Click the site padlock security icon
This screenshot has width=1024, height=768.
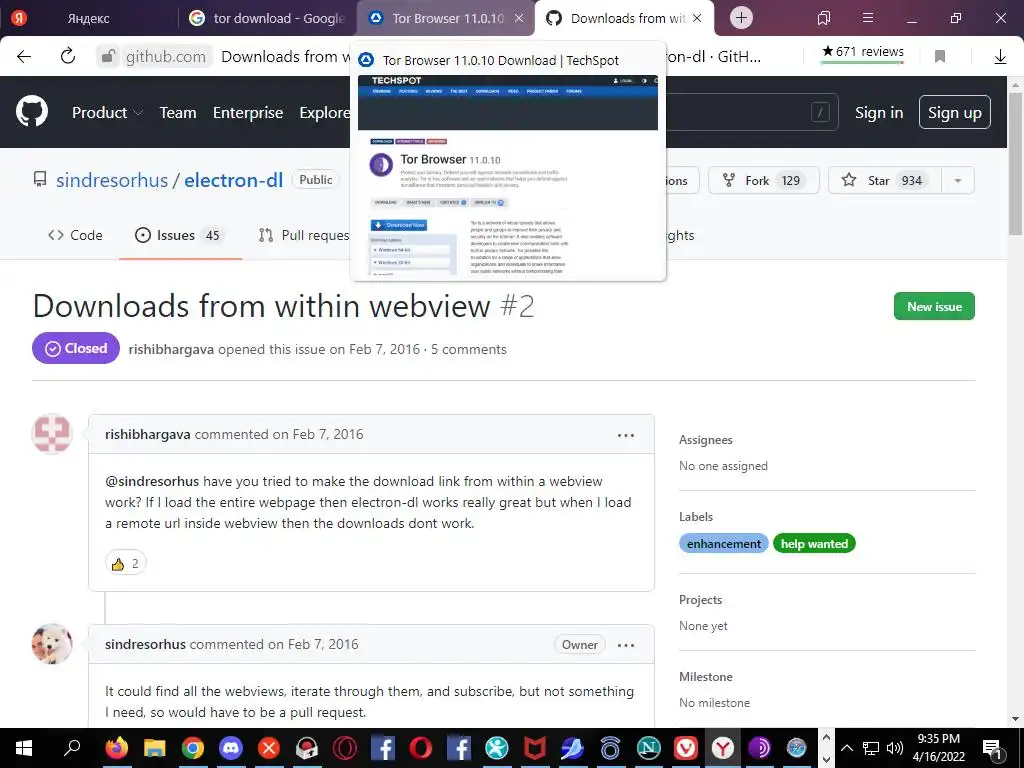pyautogui.click(x=108, y=57)
